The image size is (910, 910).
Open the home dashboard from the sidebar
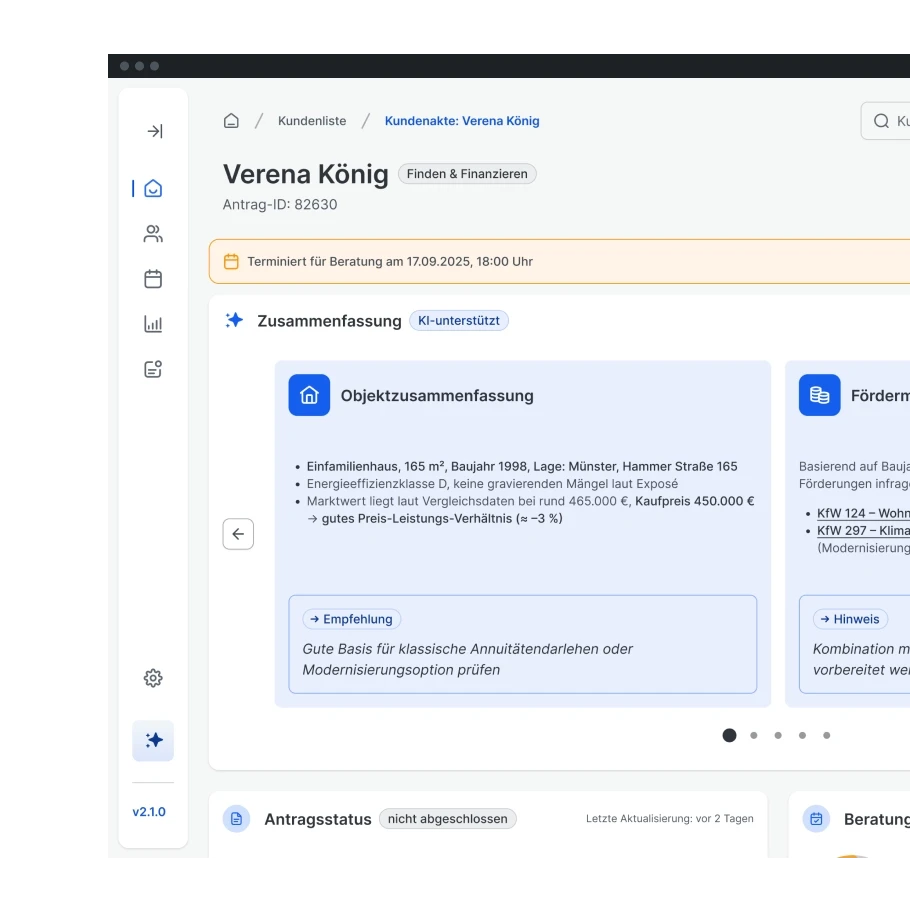152,186
